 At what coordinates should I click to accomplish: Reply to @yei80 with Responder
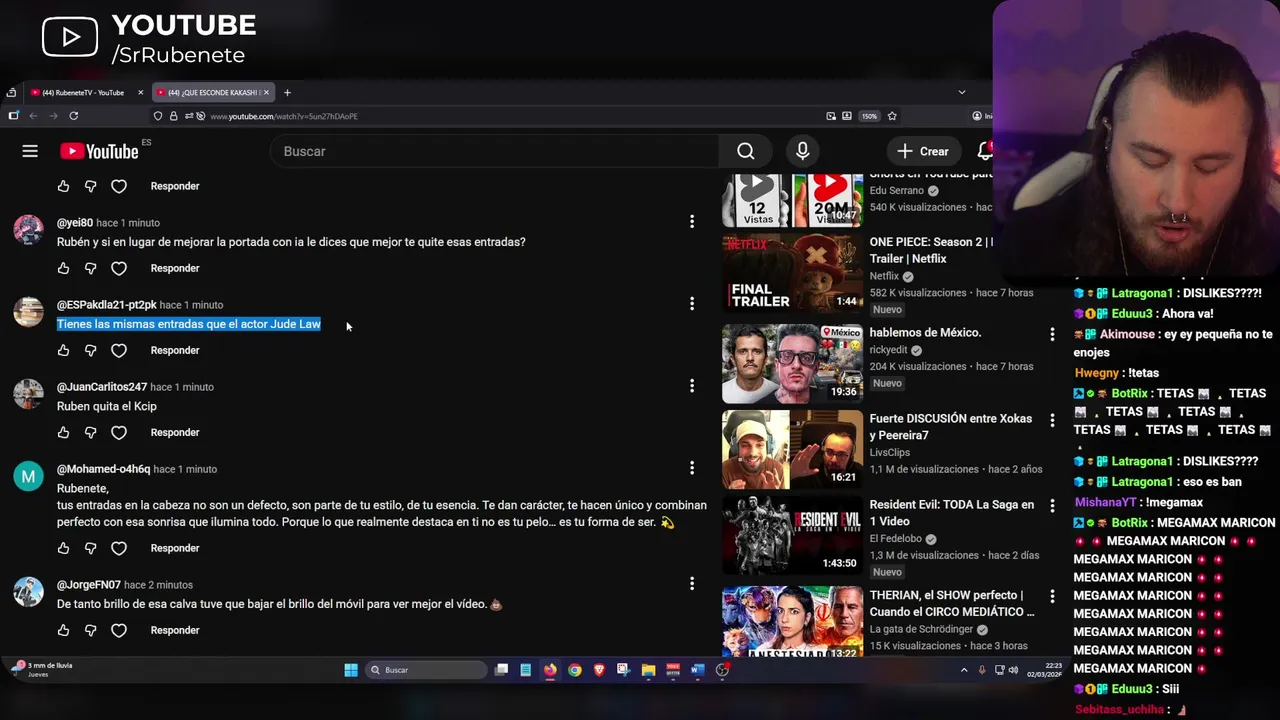tap(175, 268)
